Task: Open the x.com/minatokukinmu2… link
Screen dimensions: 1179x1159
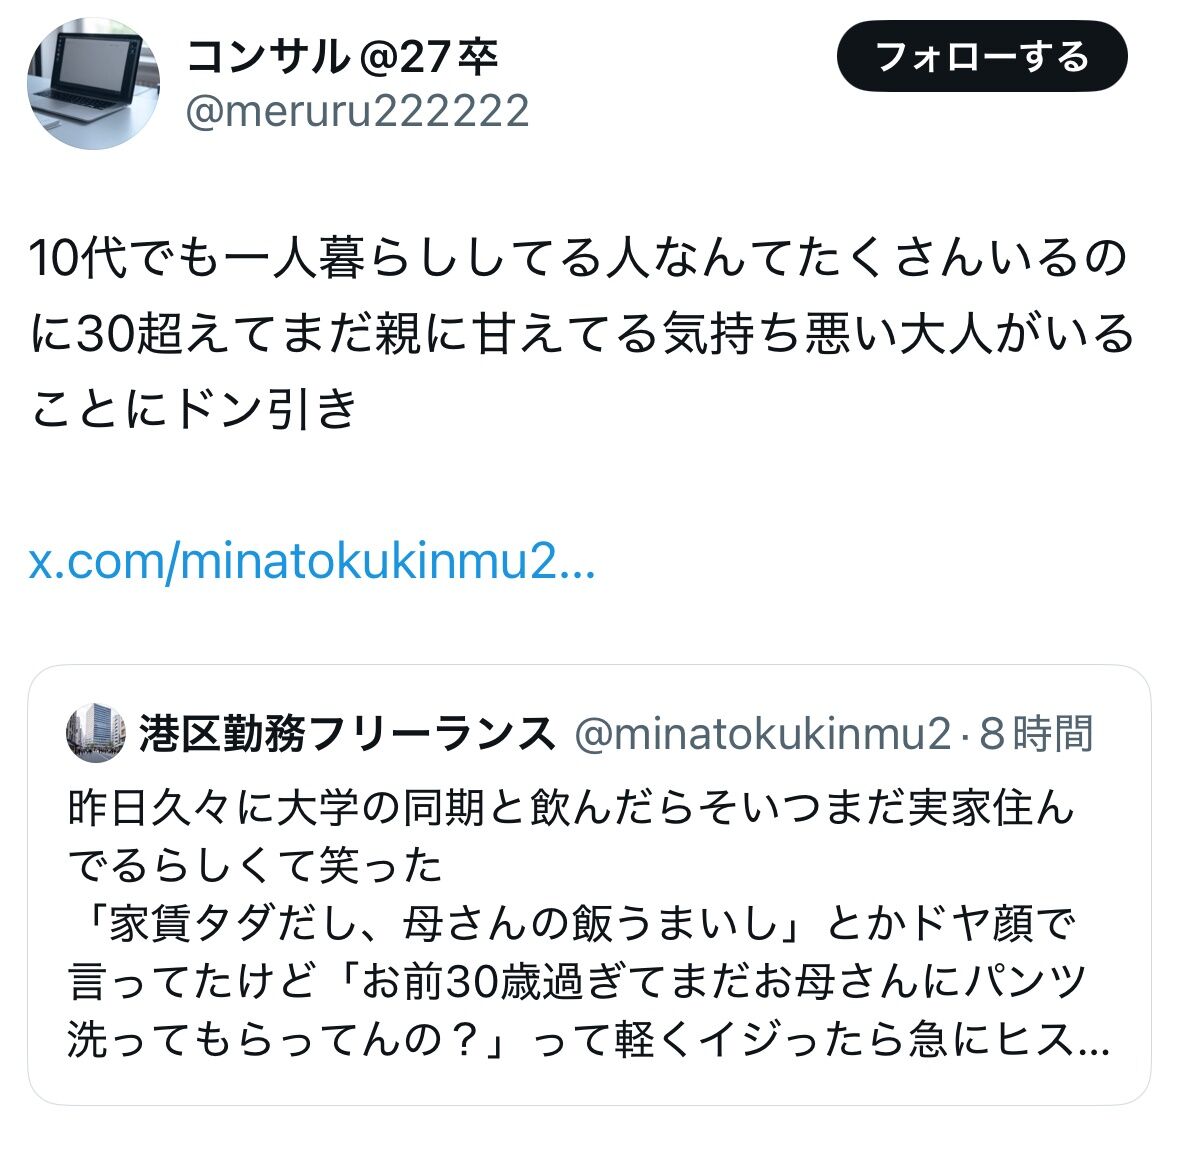Action: 312,561
